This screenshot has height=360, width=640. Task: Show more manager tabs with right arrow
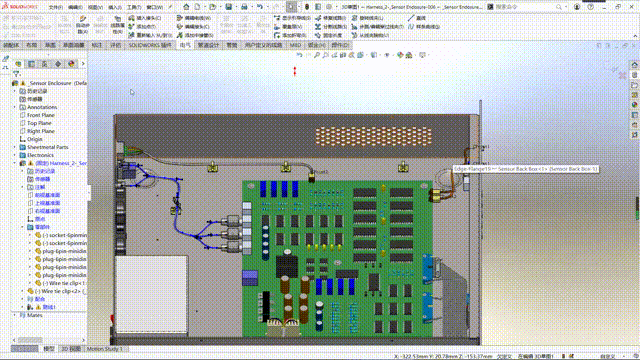pos(83,64)
